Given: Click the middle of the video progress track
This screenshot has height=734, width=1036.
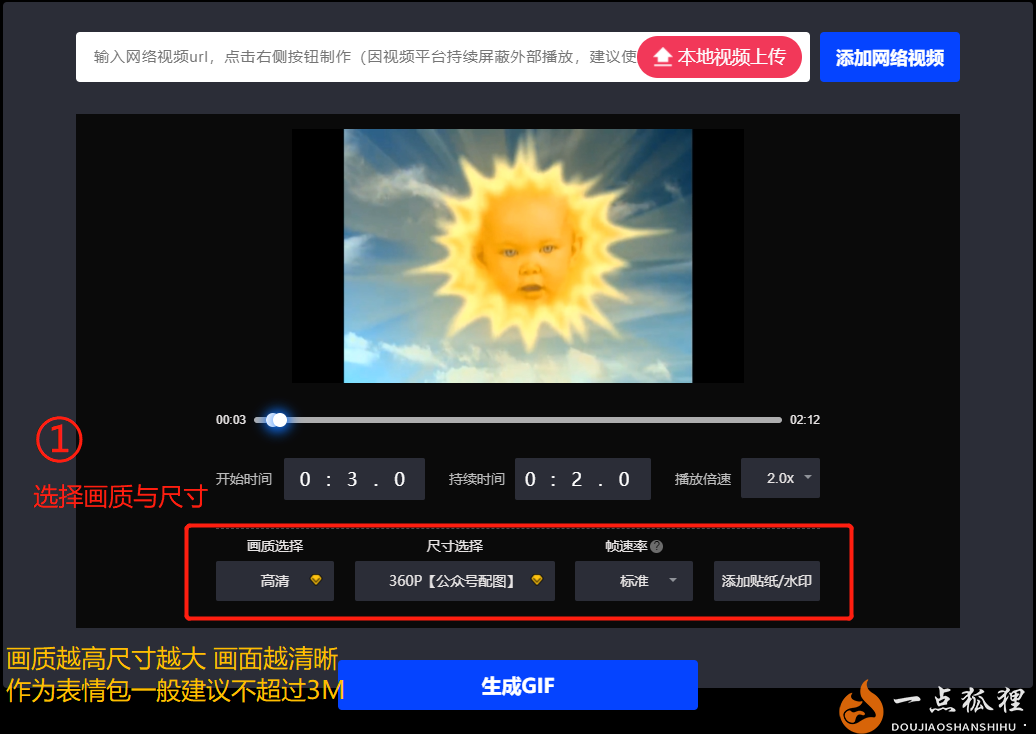Looking at the screenshot, I should click(x=517, y=420).
